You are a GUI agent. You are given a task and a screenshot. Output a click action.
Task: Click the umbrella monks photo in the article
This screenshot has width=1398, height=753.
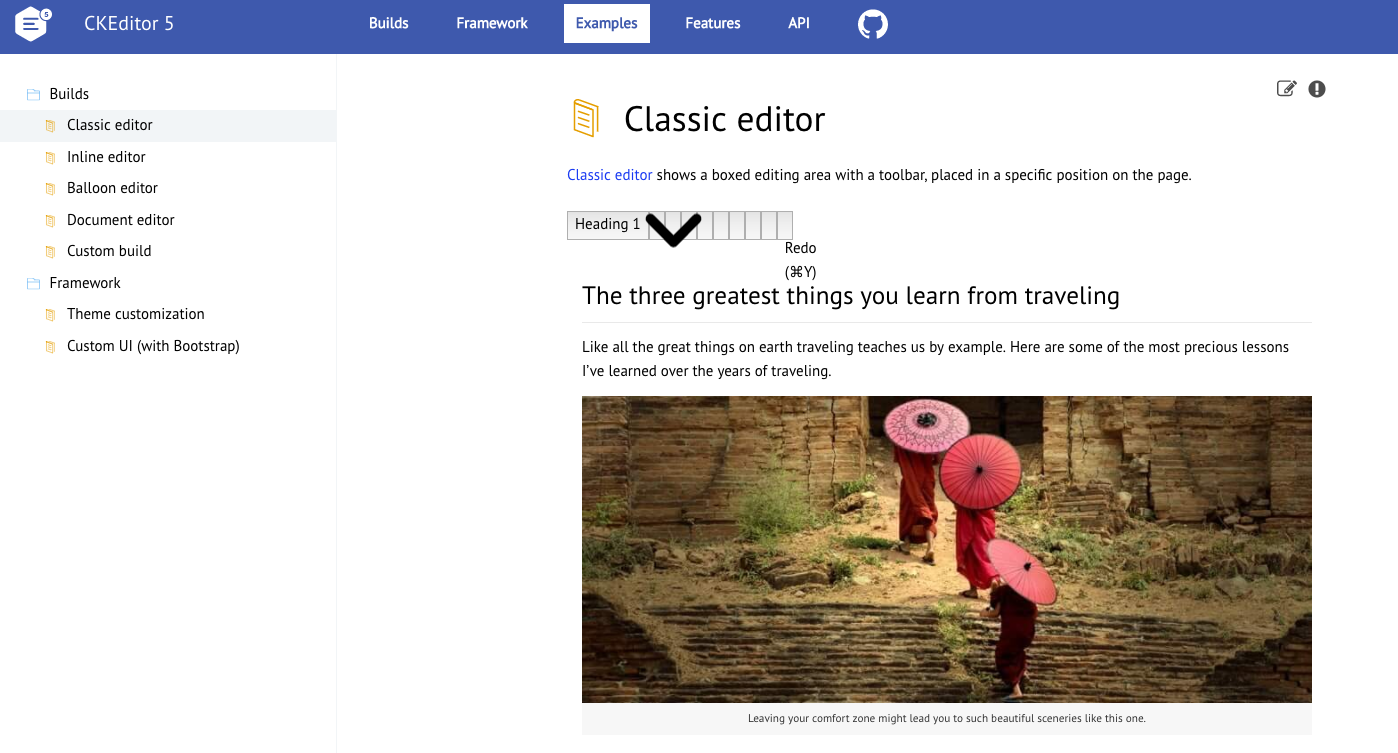(946, 548)
